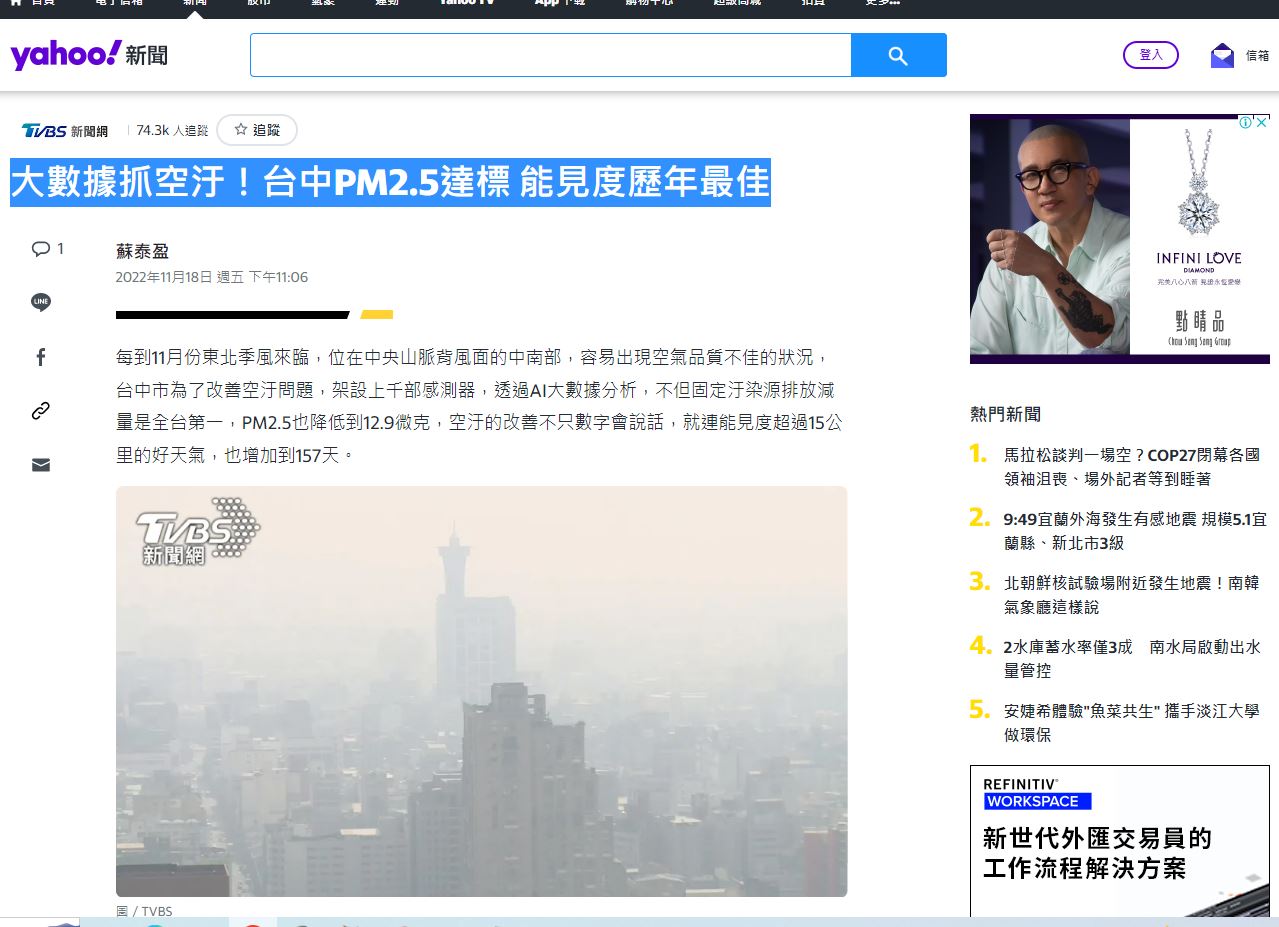Click the paragraph starting 每到11月份東北季風來臨

tap(479, 406)
